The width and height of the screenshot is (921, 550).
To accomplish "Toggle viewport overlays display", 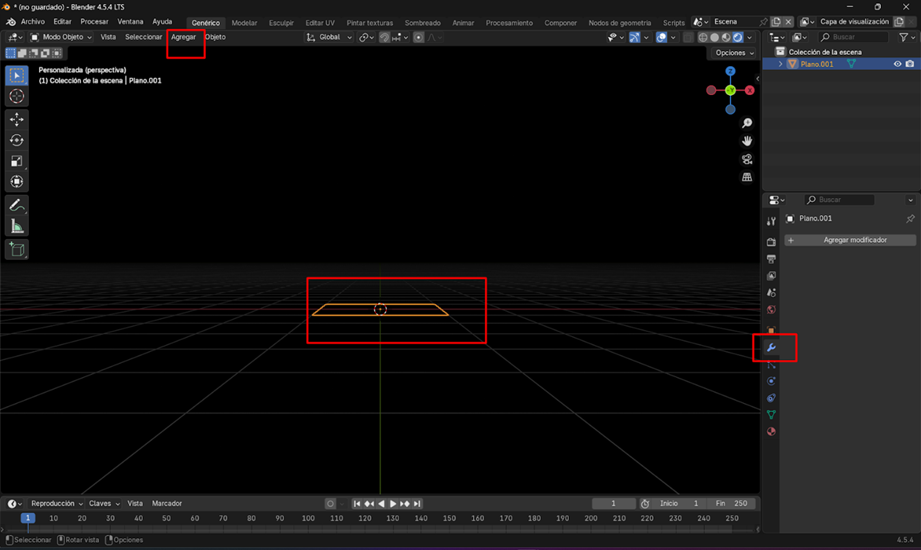I will pos(662,37).
